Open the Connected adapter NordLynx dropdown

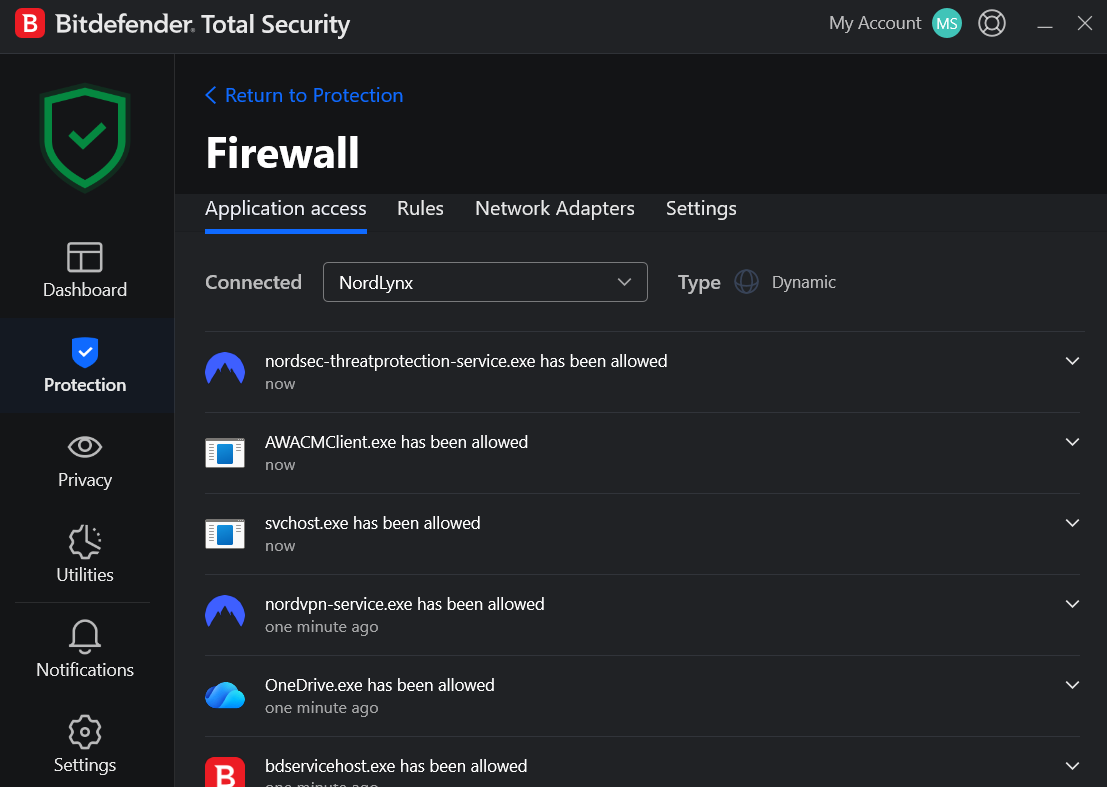click(485, 282)
